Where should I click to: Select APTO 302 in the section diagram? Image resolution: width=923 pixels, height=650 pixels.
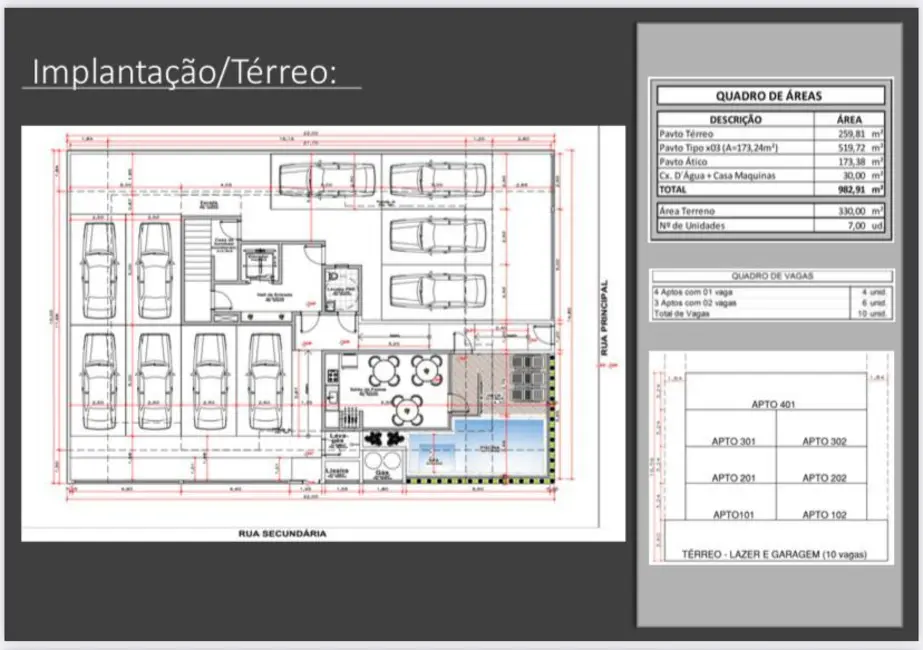(823, 441)
